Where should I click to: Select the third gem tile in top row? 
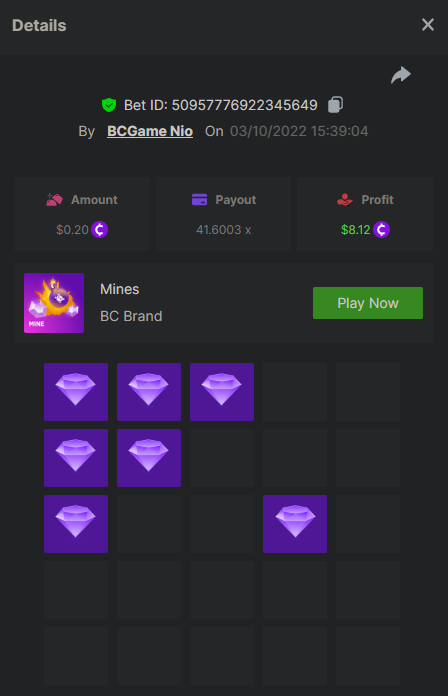(222, 392)
